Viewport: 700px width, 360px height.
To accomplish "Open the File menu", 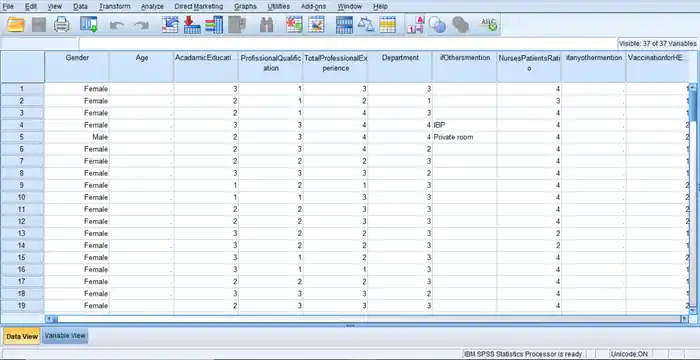I will (8, 7).
